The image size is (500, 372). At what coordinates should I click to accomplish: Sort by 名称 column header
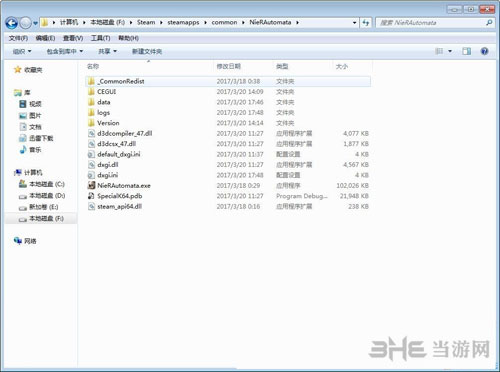click(93, 66)
